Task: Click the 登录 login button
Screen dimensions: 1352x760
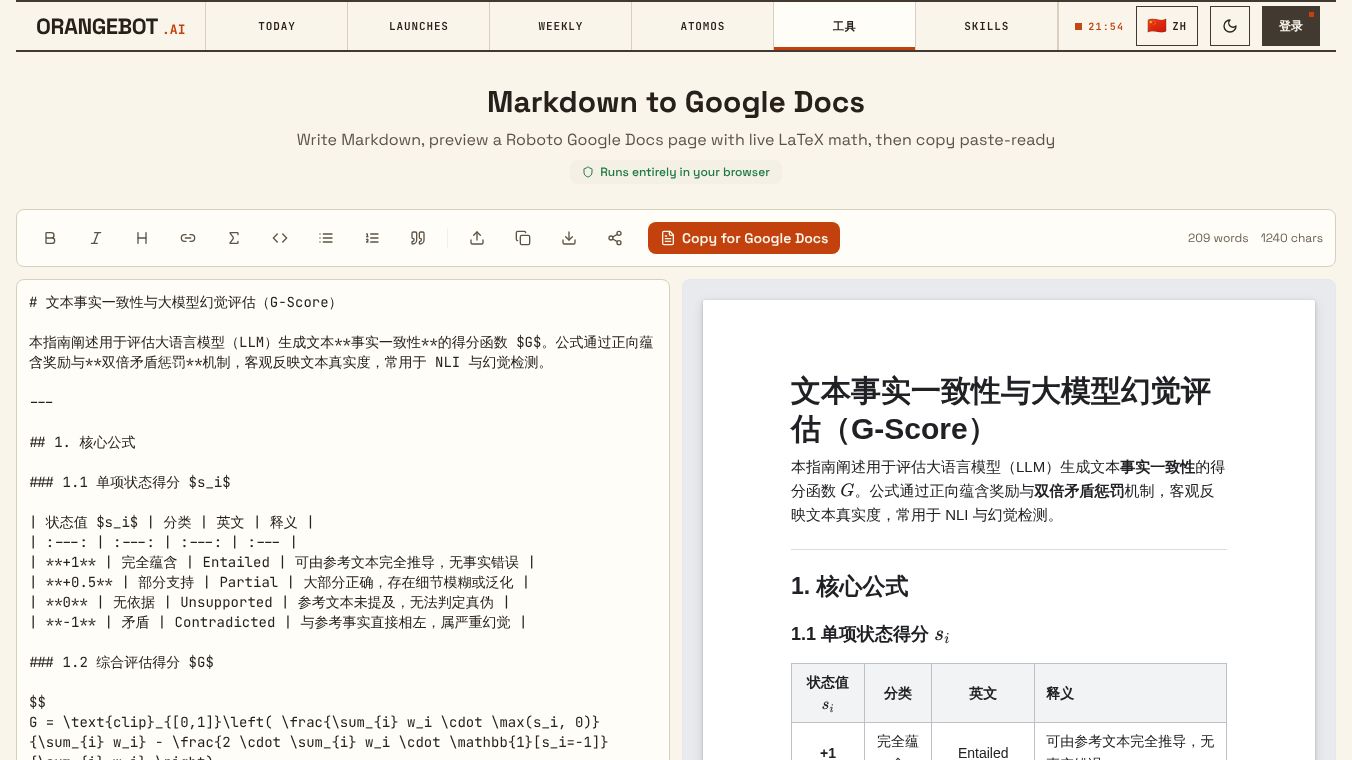Action: [x=1291, y=26]
